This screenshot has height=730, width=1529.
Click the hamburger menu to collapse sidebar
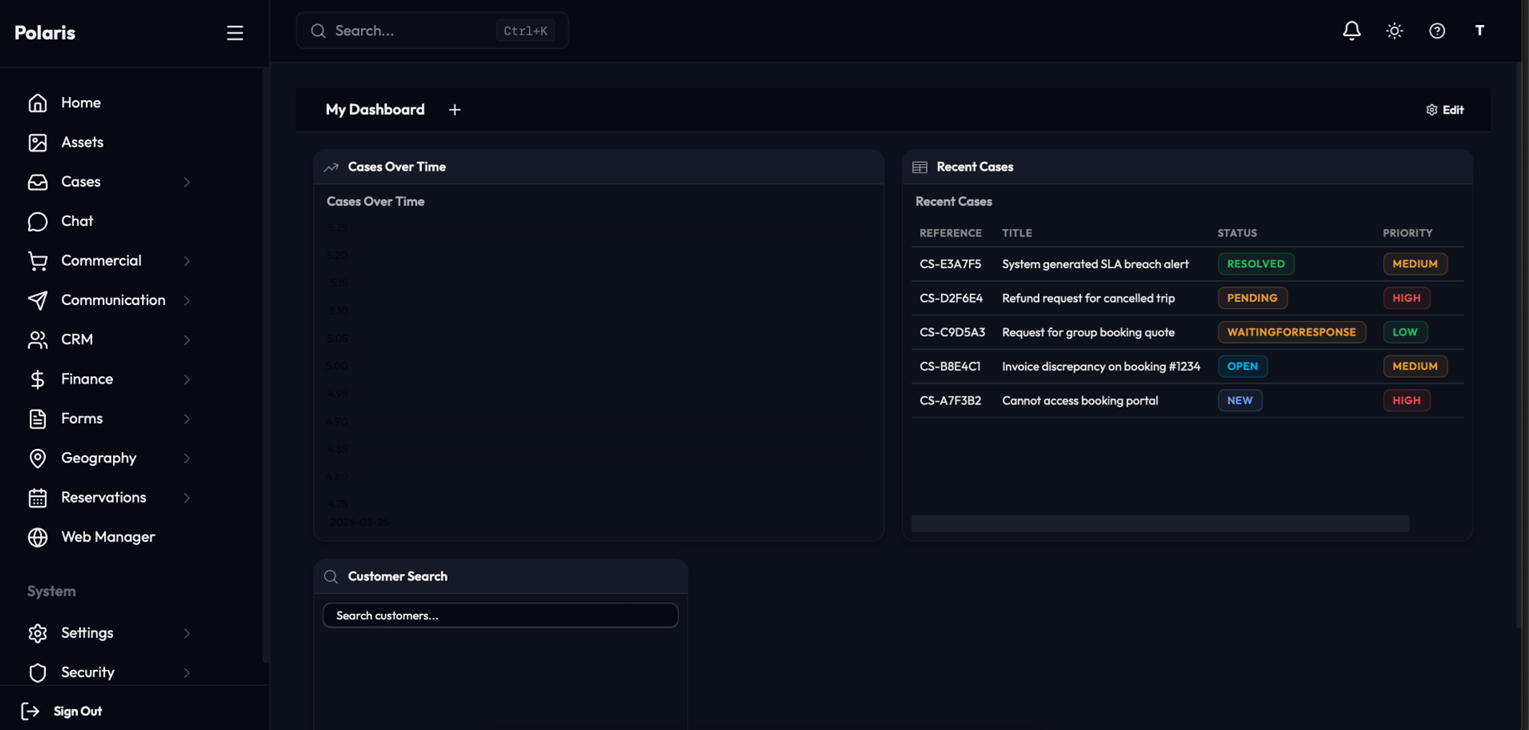235,32
